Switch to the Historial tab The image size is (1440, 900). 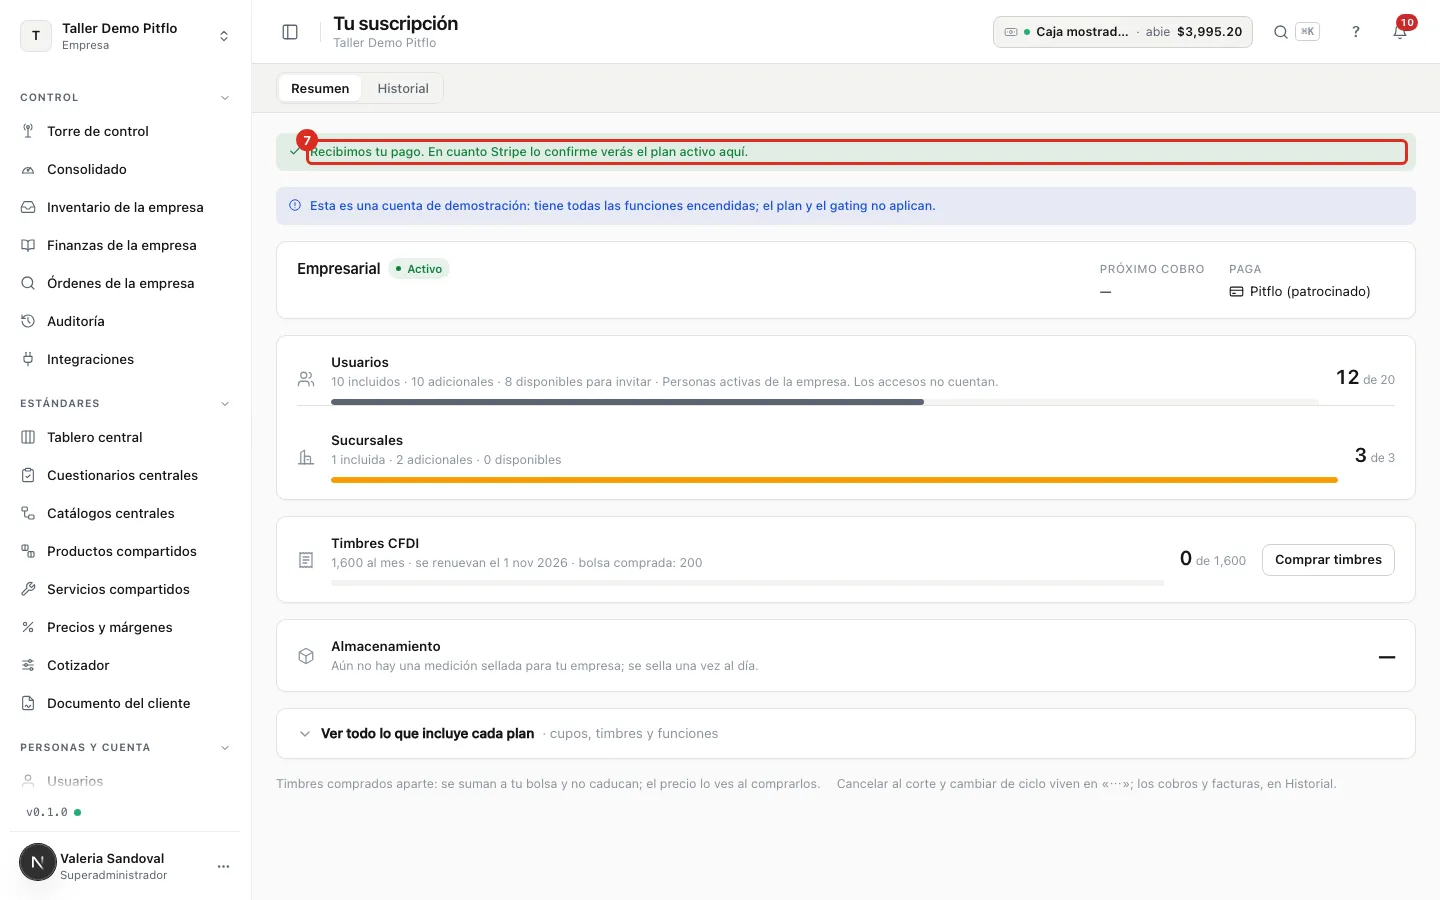[403, 88]
